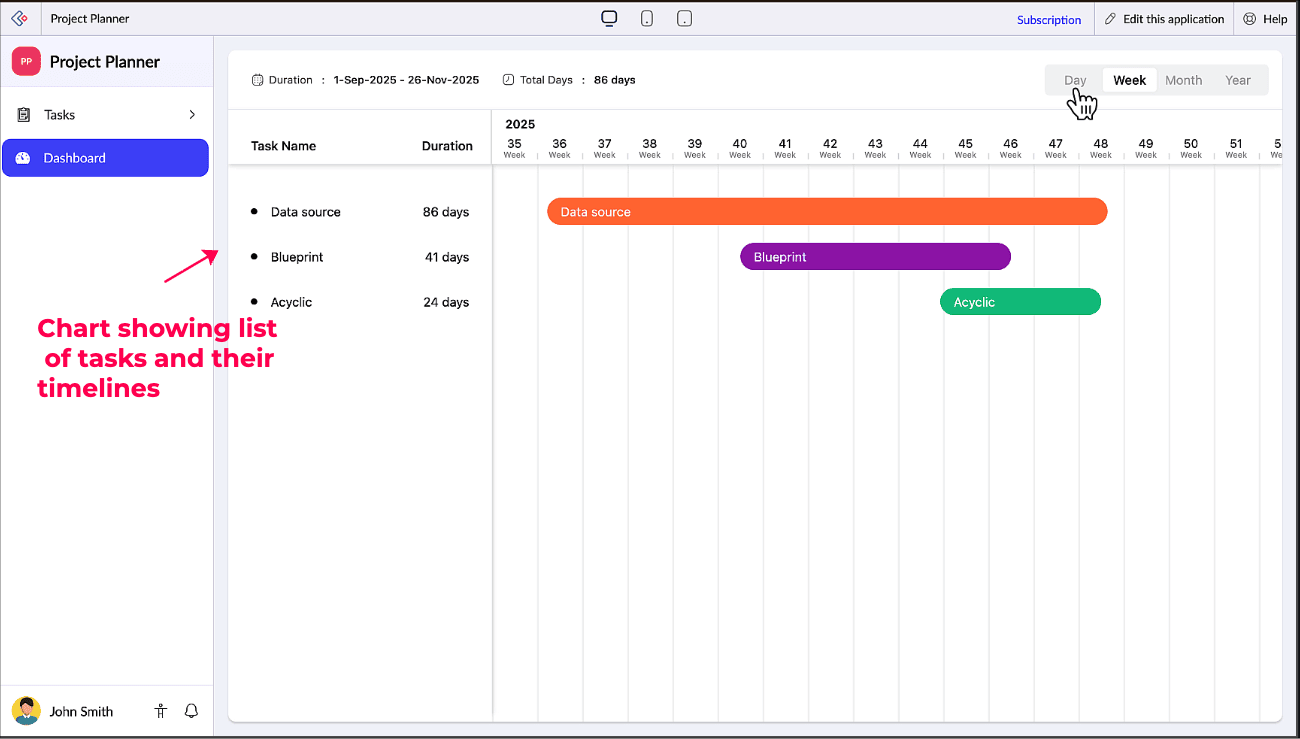Expand the Tasks menu chevron
The width and height of the screenshot is (1300, 739).
tap(192, 115)
